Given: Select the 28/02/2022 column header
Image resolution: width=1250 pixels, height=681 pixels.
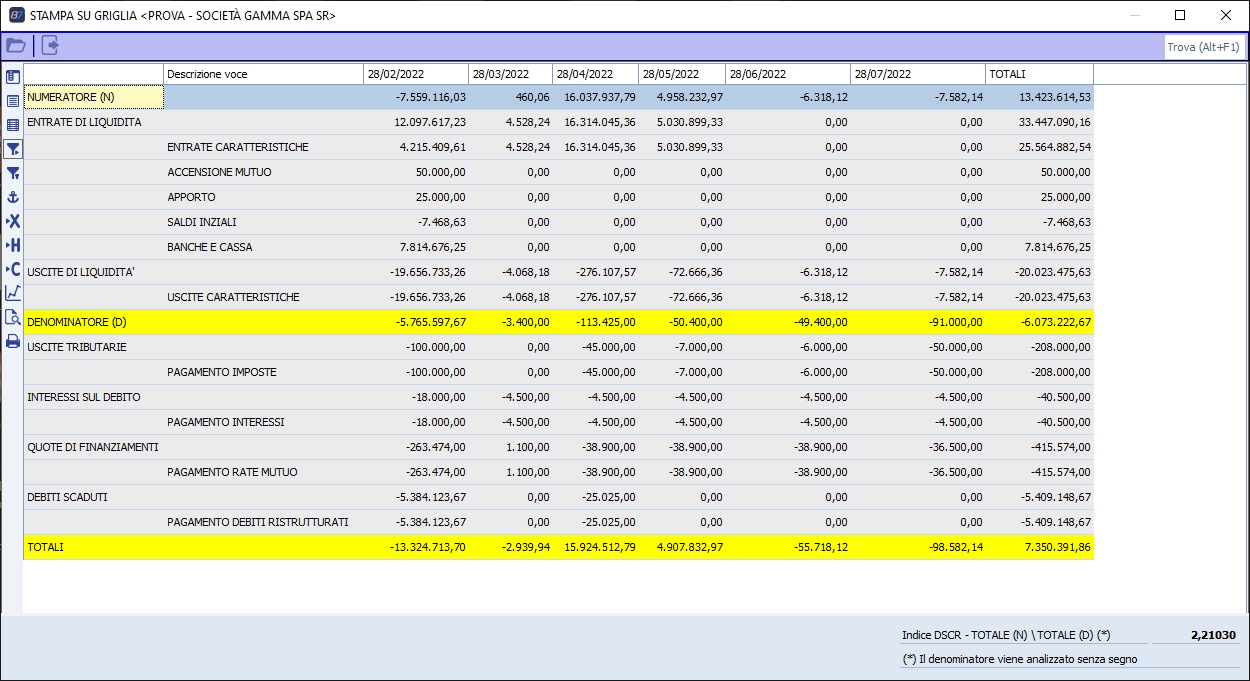Looking at the screenshot, I should pos(415,74).
